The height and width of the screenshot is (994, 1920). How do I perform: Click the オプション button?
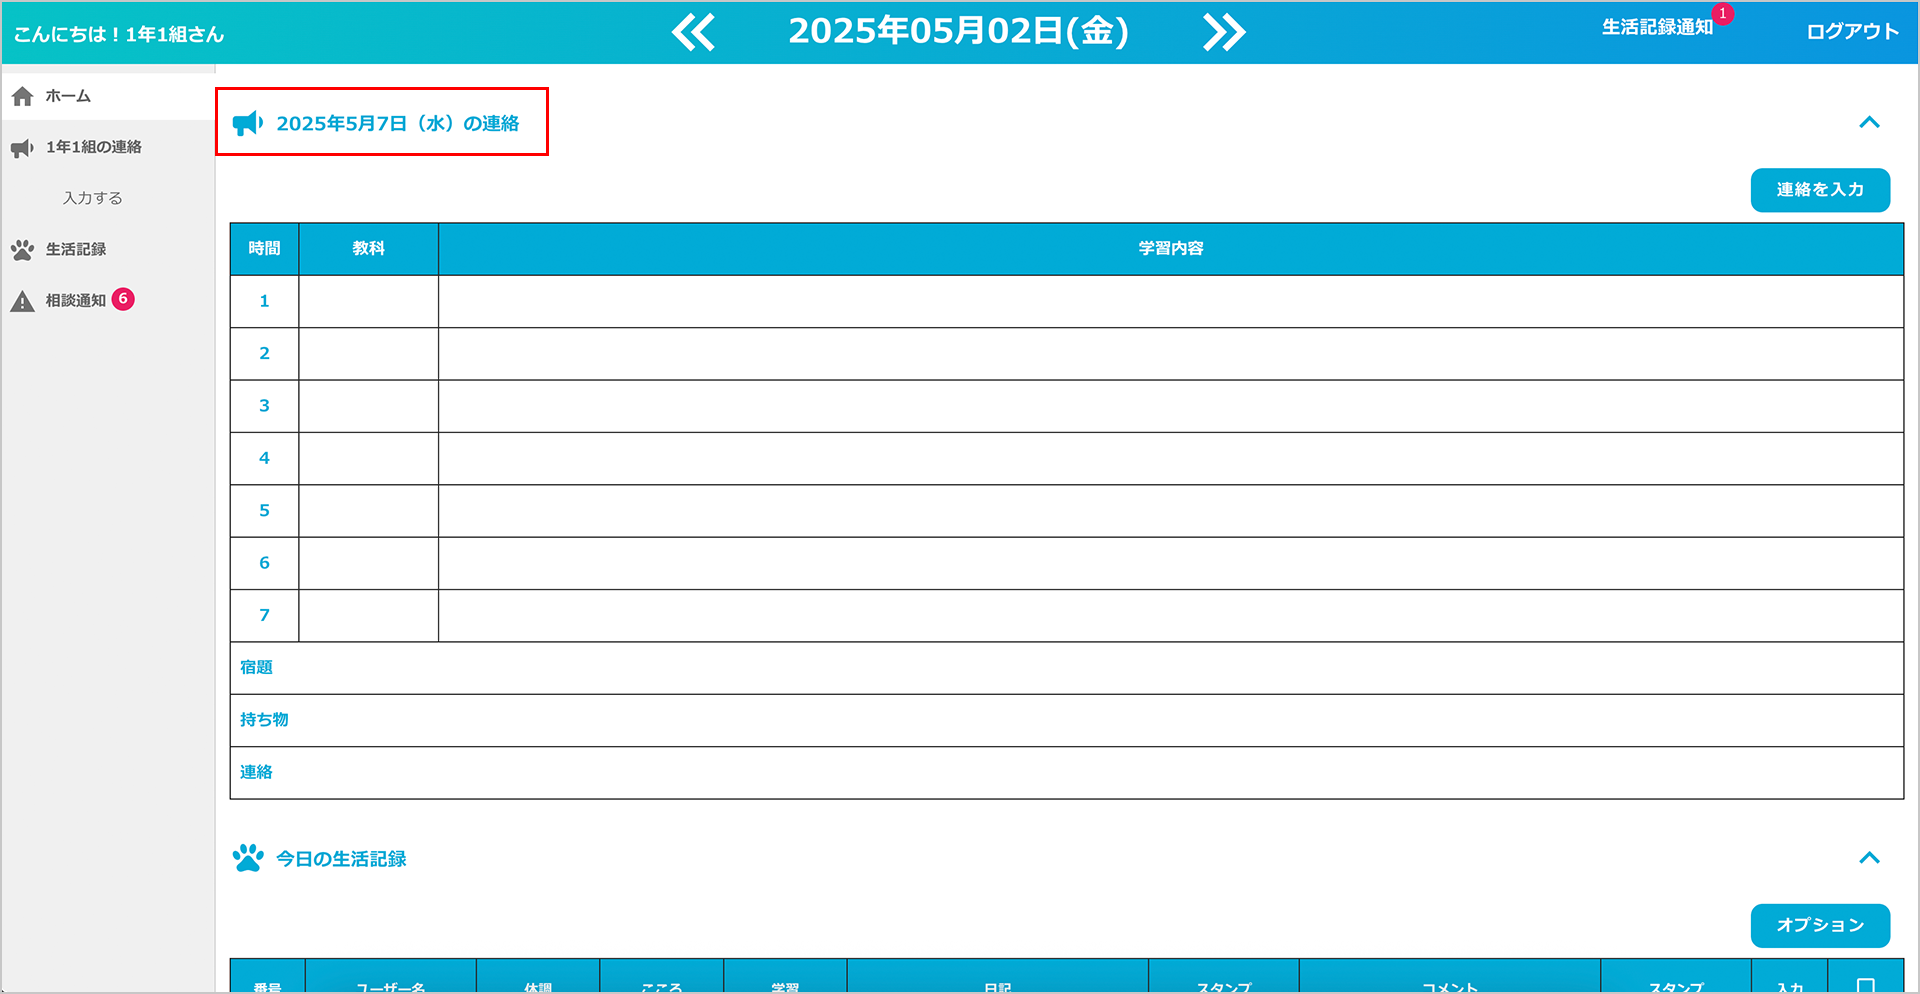click(x=1819, y=925)
